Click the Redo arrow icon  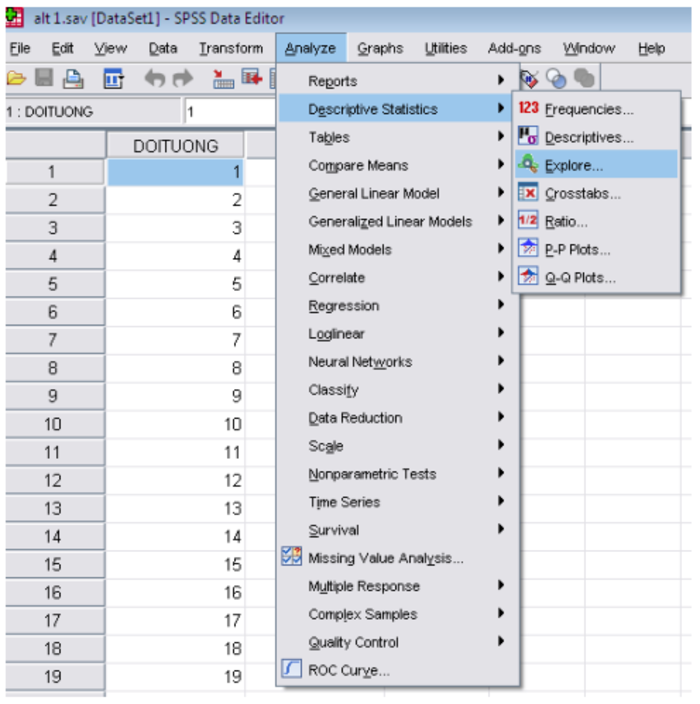coord(183,79)
